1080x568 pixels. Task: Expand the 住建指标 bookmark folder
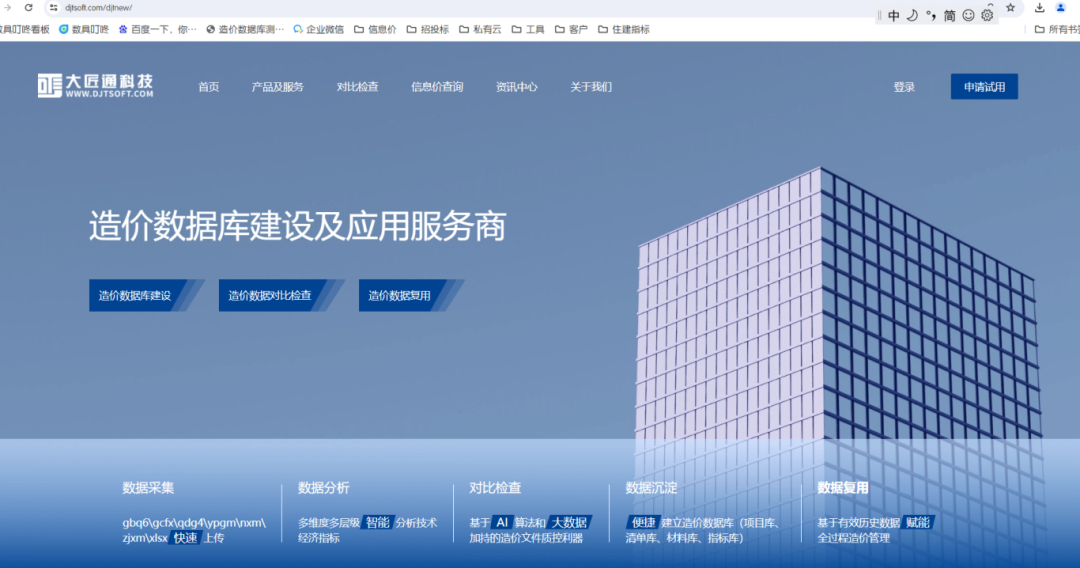tap(623, 30)
